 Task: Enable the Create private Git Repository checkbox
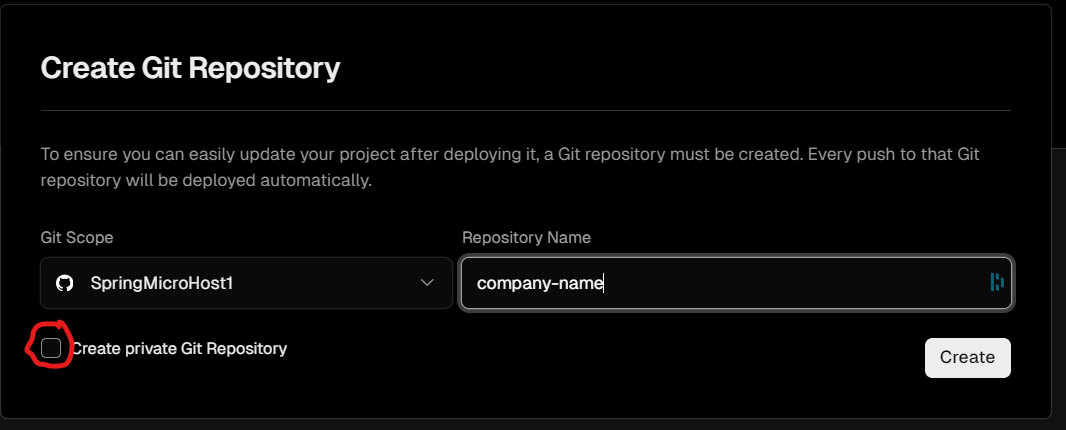click(x=51, y=348)
